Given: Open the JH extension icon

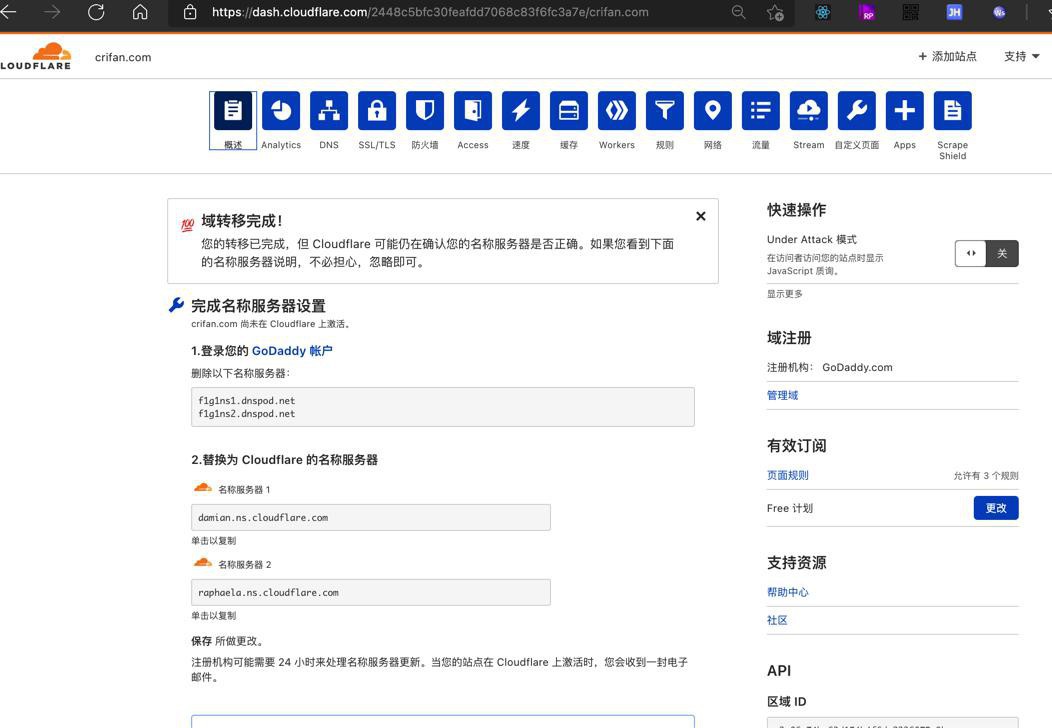Looking at the screenshot, I should (954, 12).
